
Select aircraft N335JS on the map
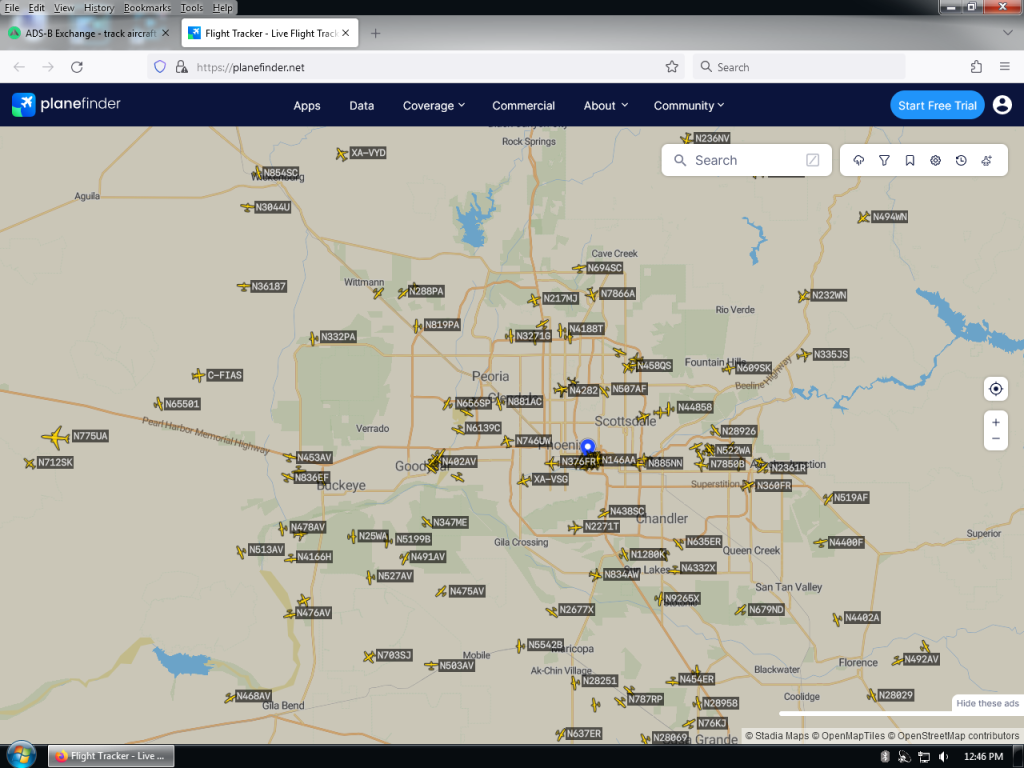805,355
